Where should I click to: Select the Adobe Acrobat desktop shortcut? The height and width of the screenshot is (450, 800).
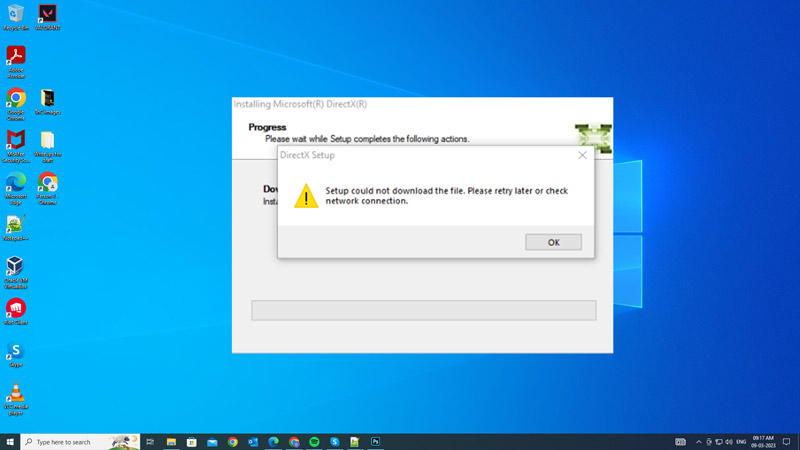16,62
